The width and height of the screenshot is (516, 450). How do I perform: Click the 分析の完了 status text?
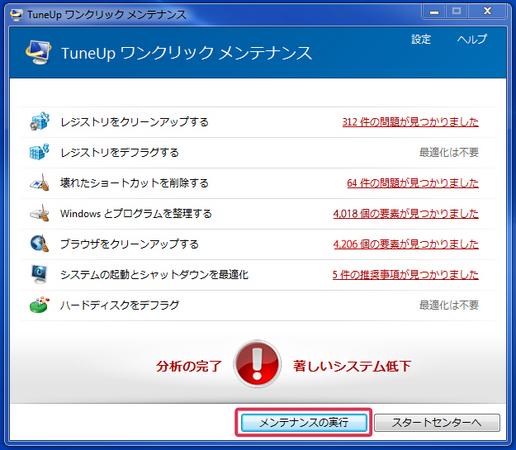pos(189,366)
